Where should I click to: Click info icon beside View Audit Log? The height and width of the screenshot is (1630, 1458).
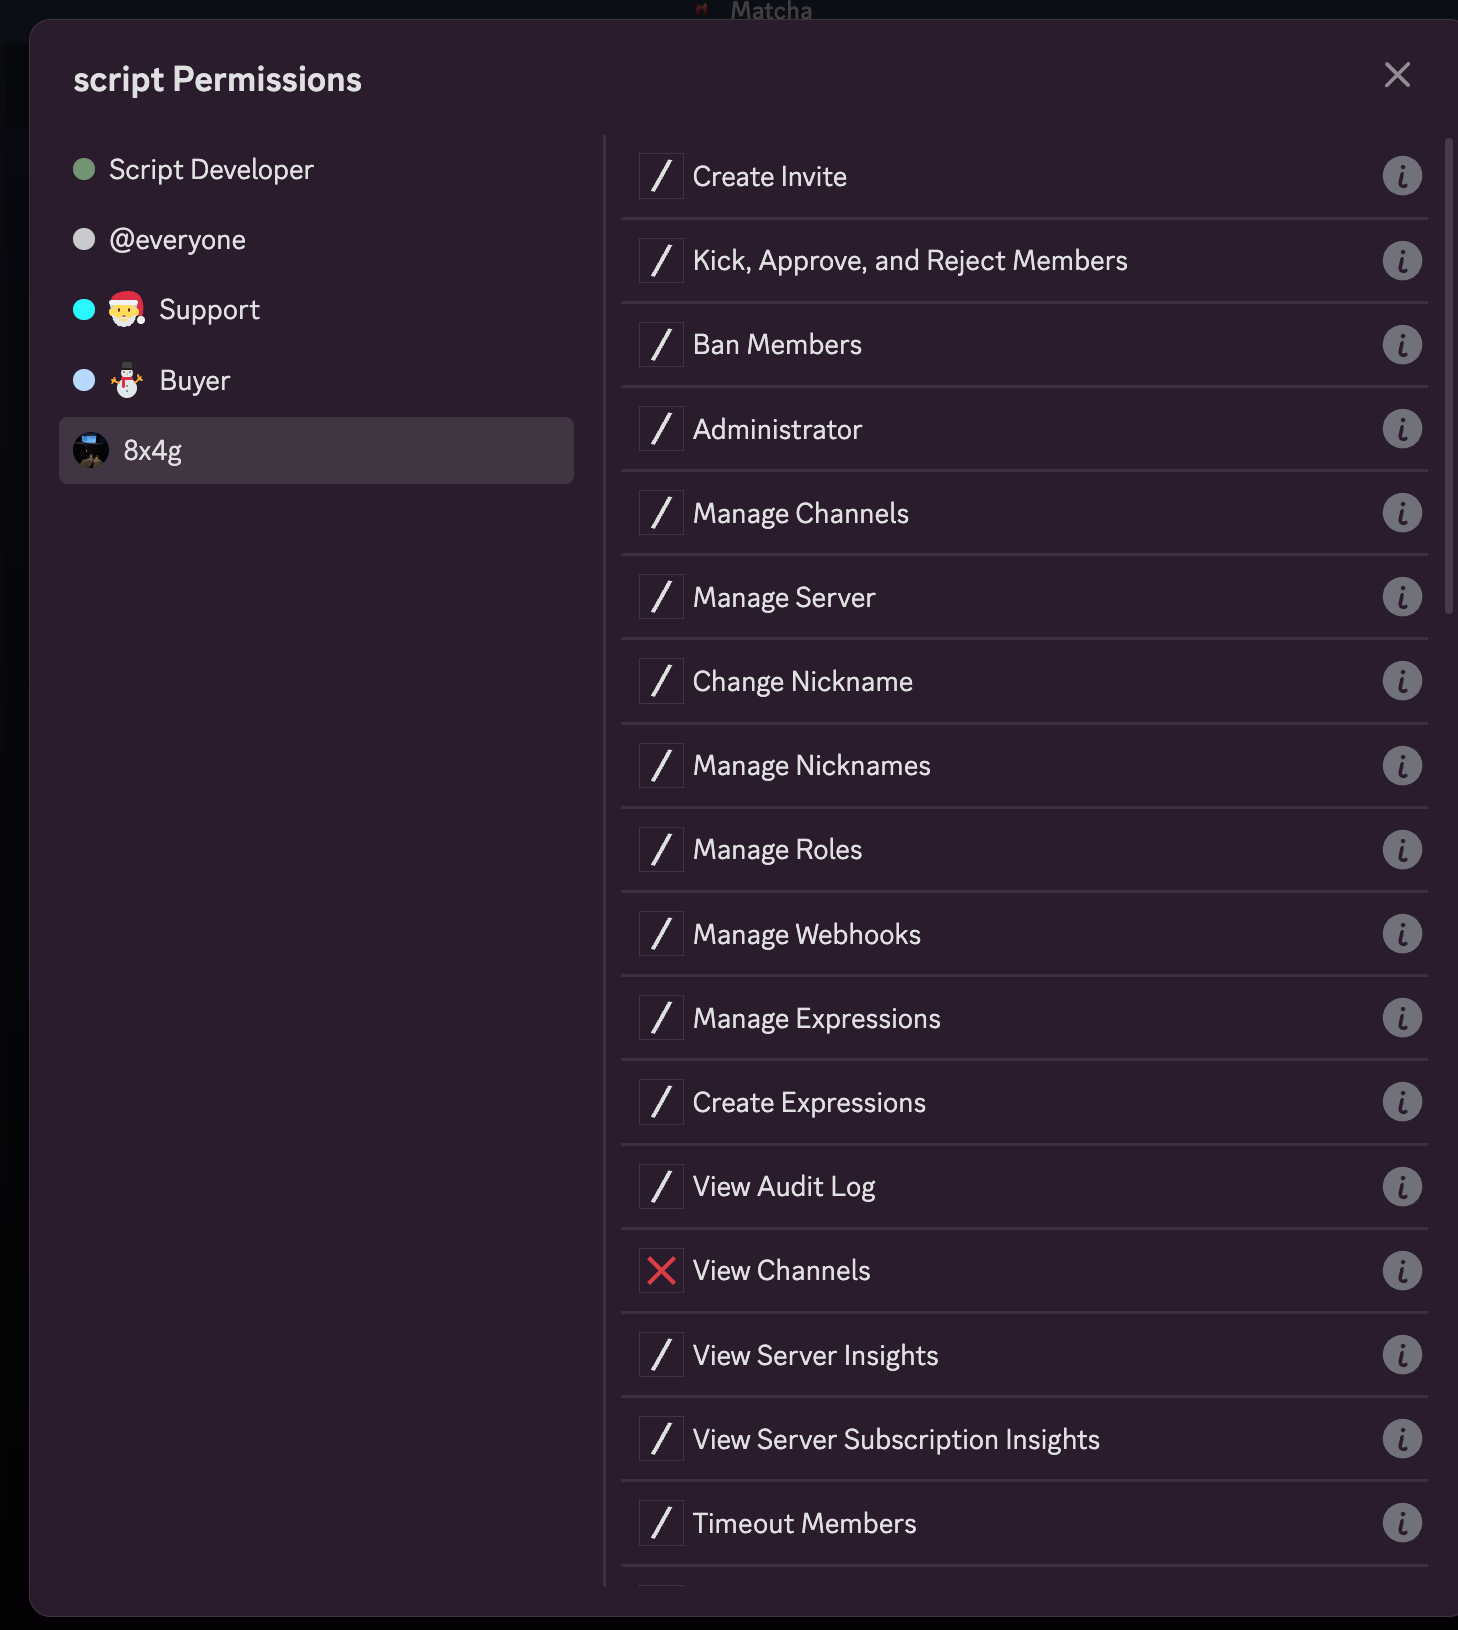pos(1402,1187)
